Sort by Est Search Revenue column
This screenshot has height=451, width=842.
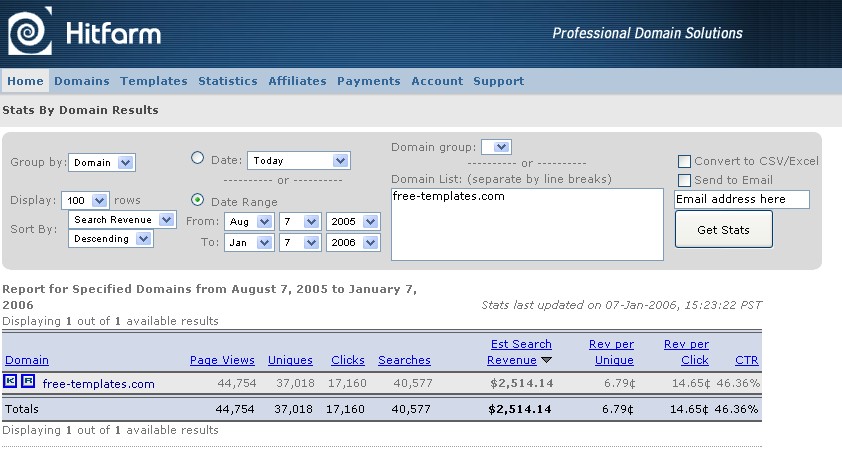click(519, 352)
